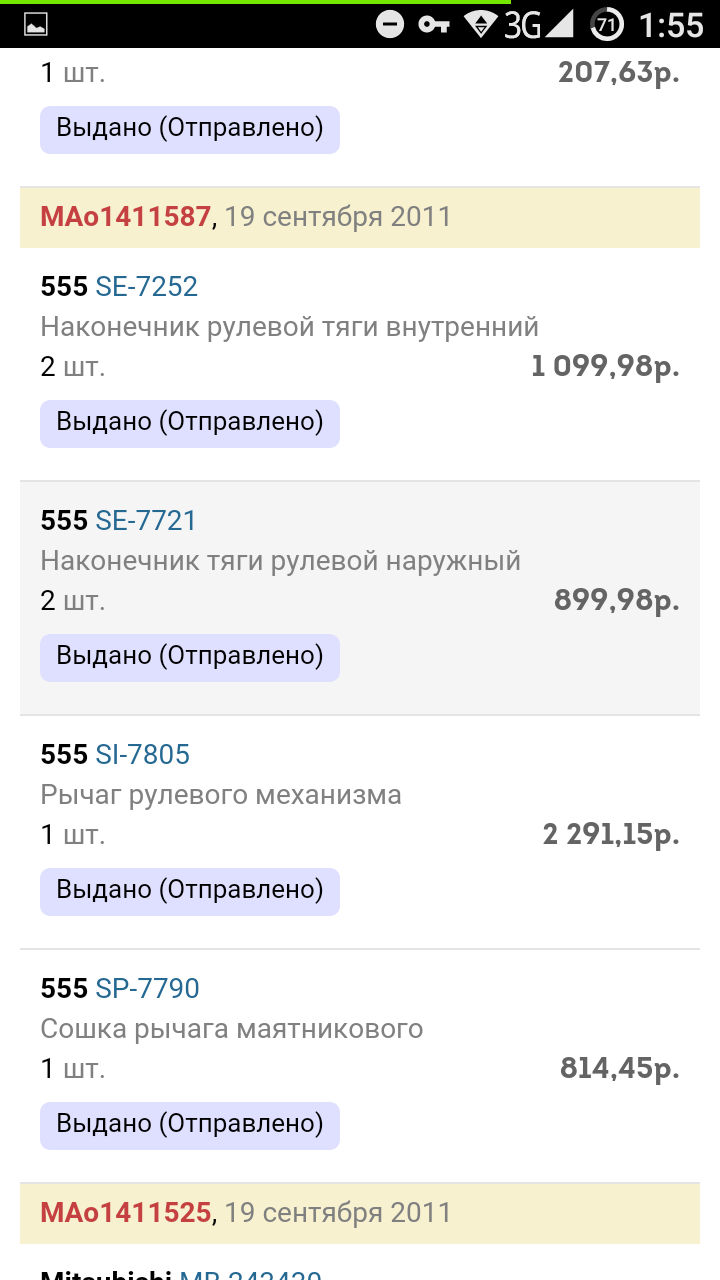Image resolution: width=720 pixels, height=1280 pixels.
Task: Select the Сошка рычага маятникового item description
Action: pyautogui.click(x=232, y=1029)
